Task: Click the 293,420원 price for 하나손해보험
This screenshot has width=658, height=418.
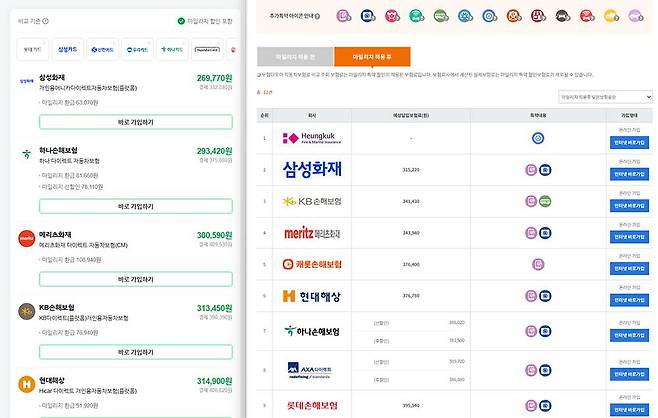Action: point(214,151)
